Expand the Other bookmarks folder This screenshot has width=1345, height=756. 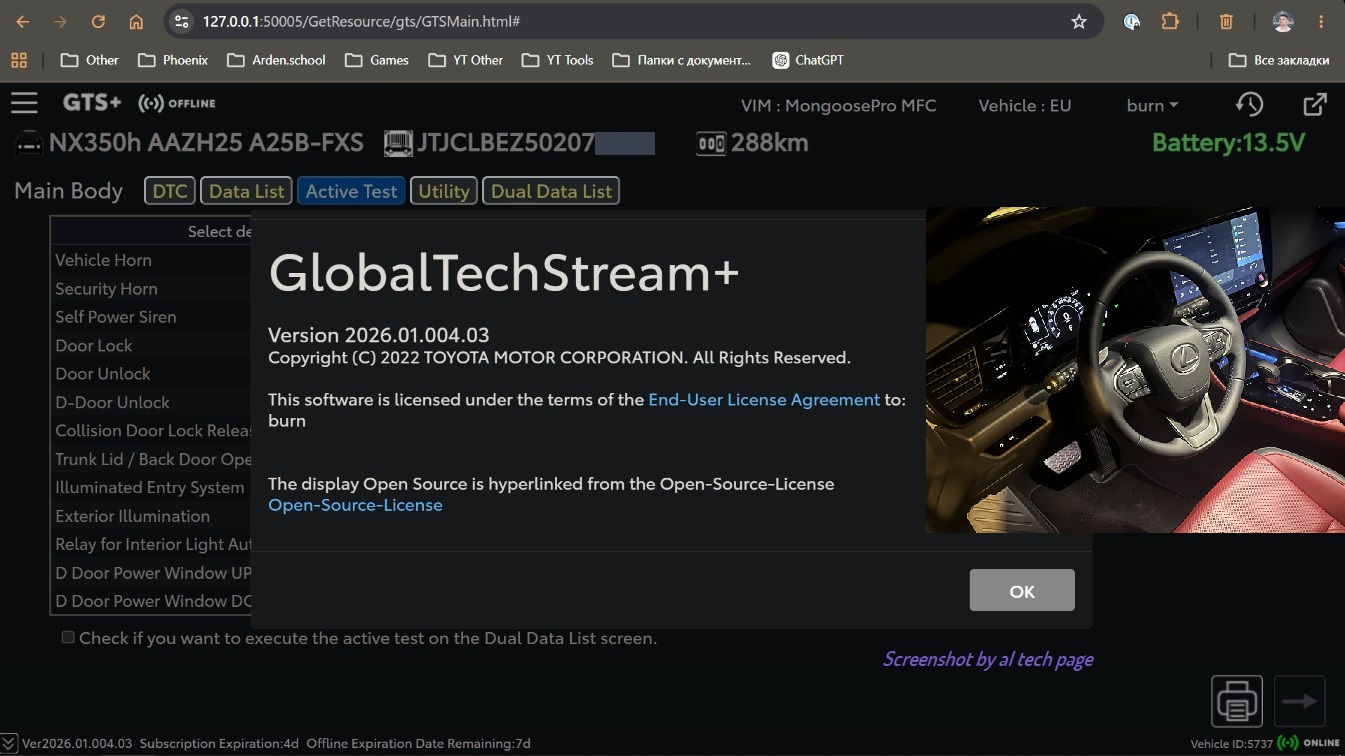click(x=90, y=60)
